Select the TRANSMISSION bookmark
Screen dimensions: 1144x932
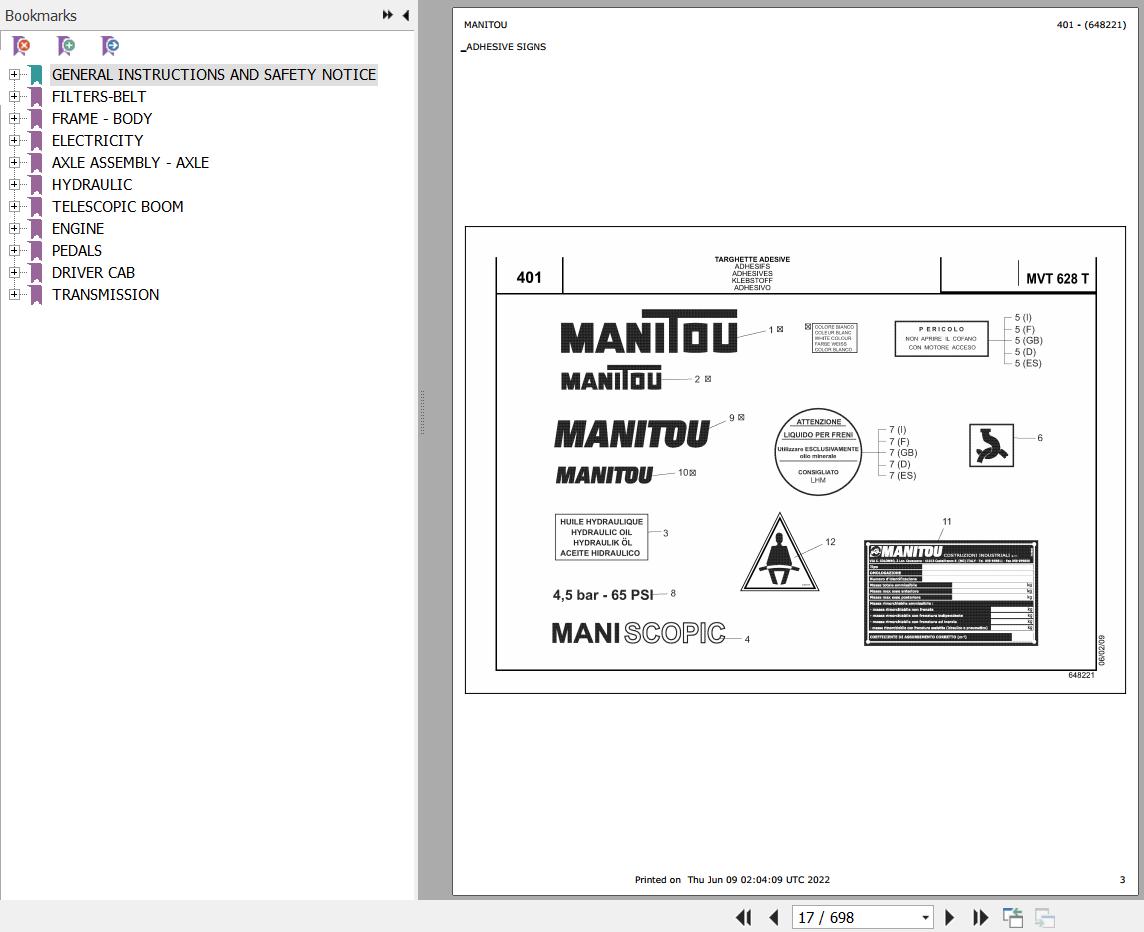(x=105, y=294)
